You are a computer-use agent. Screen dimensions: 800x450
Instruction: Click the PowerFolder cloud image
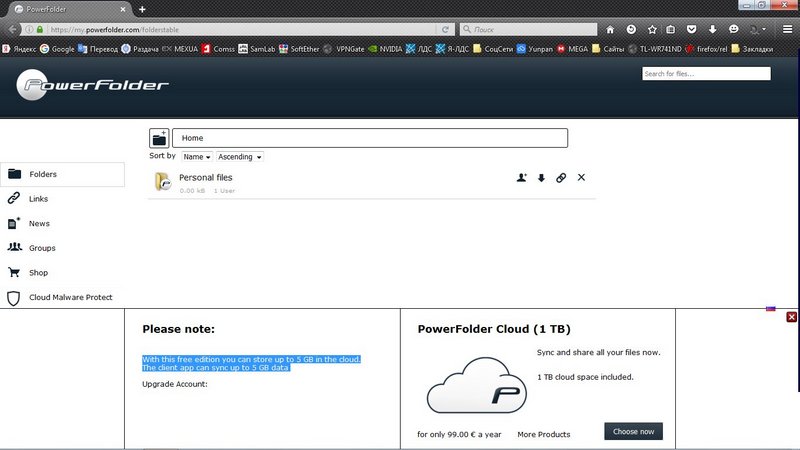[476, 385]
